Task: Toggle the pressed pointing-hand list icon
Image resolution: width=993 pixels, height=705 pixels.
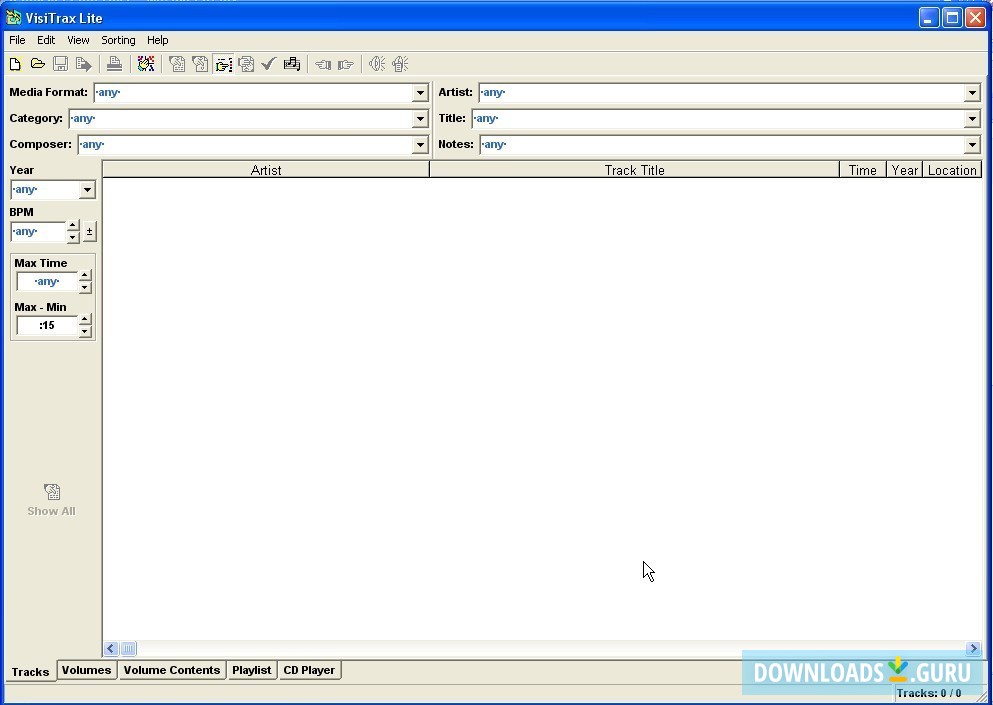Action: point(223,64)
